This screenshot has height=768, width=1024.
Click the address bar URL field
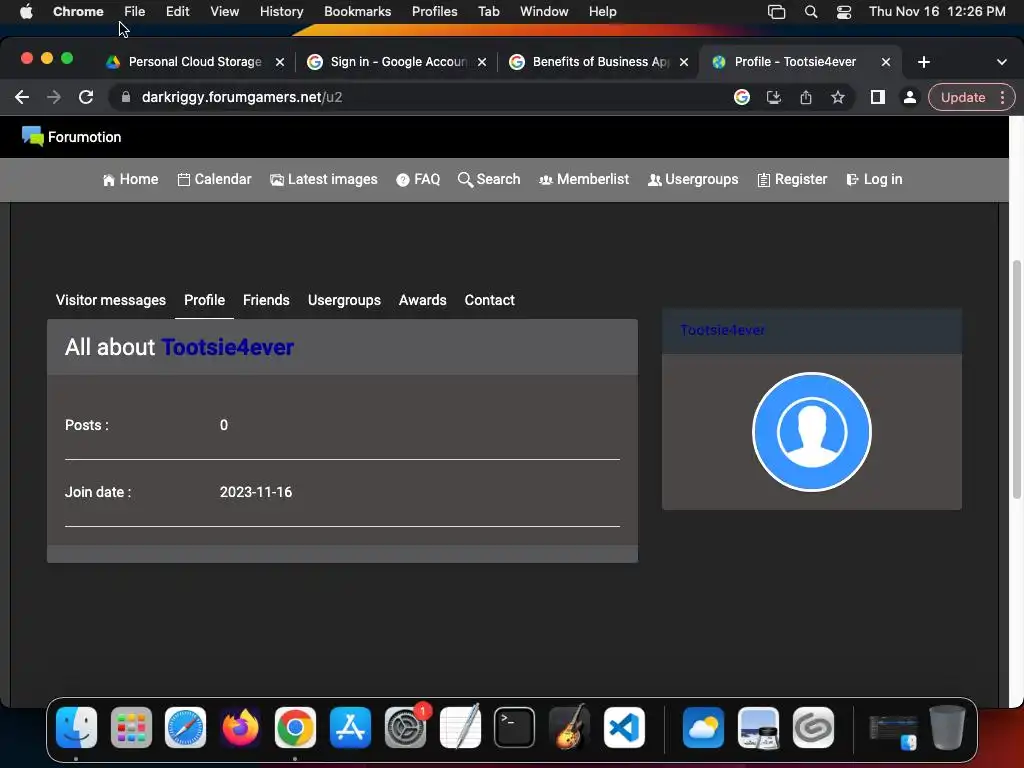(418, 97)
